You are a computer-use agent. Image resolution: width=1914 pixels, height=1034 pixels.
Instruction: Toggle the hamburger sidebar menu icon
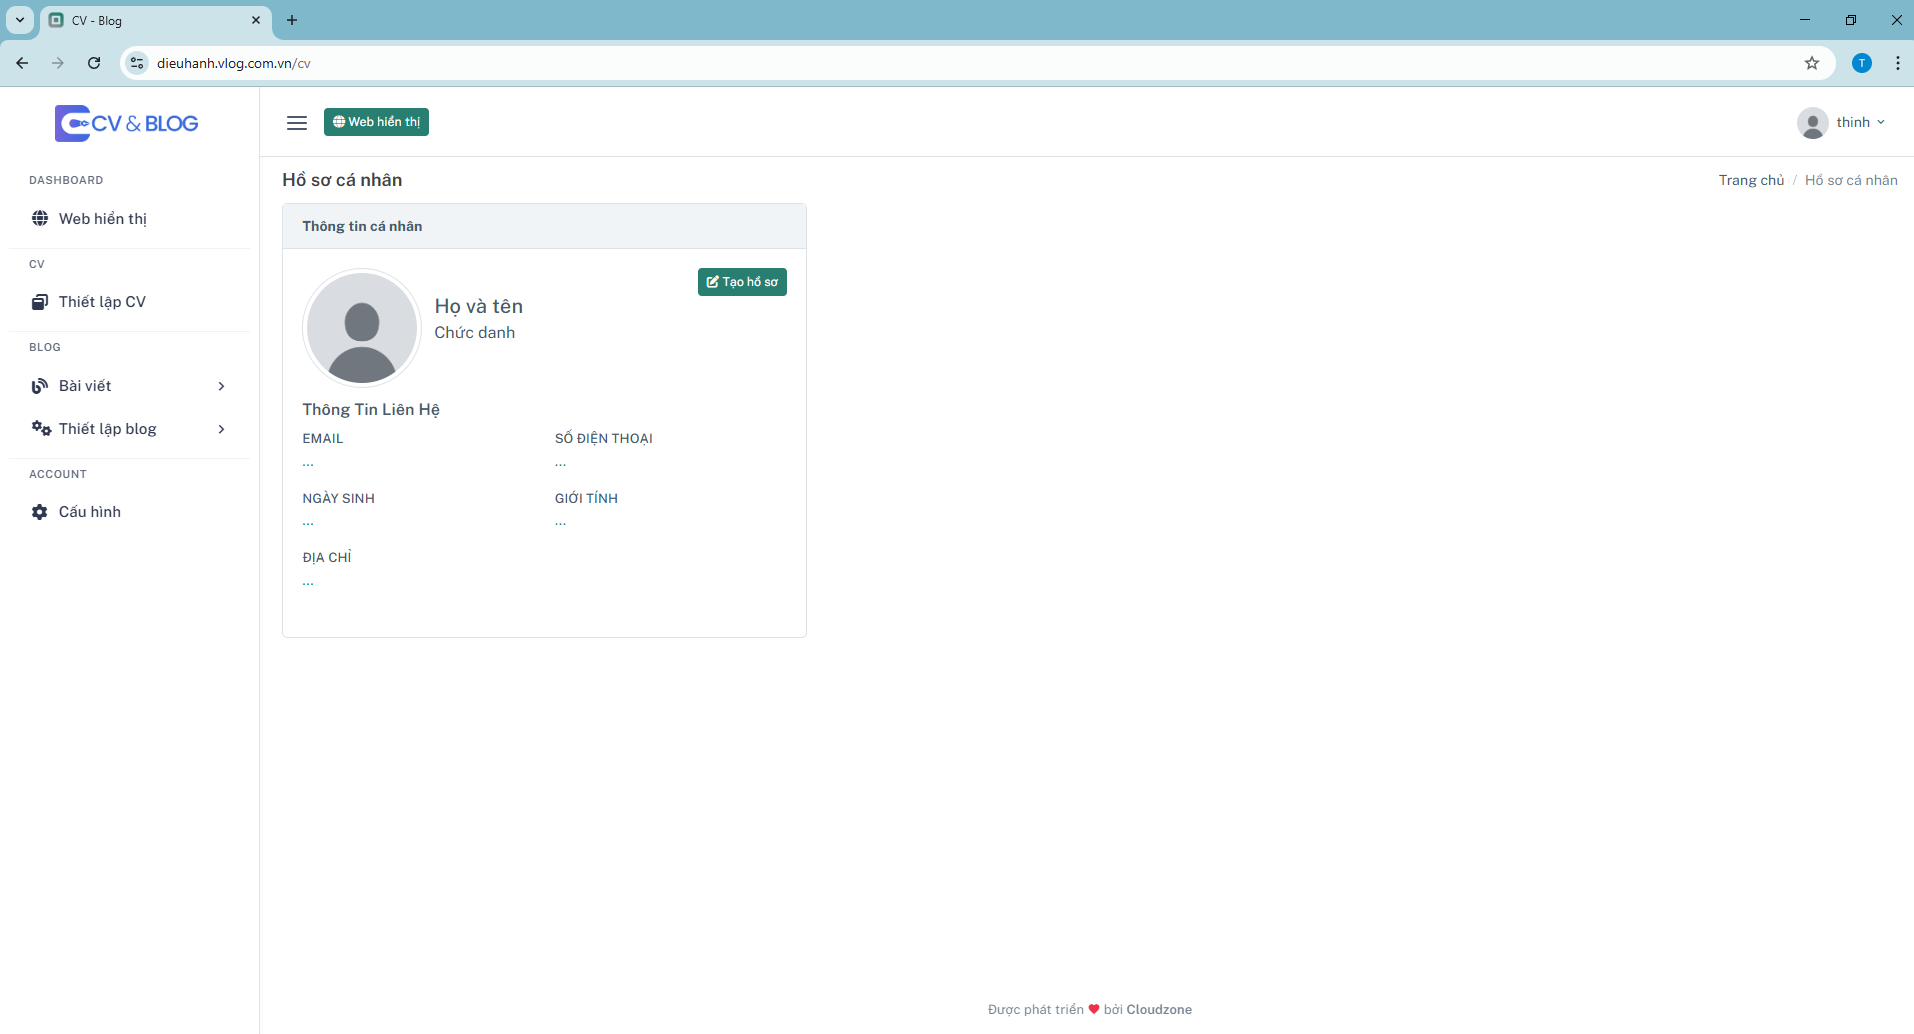coord(297,123)
